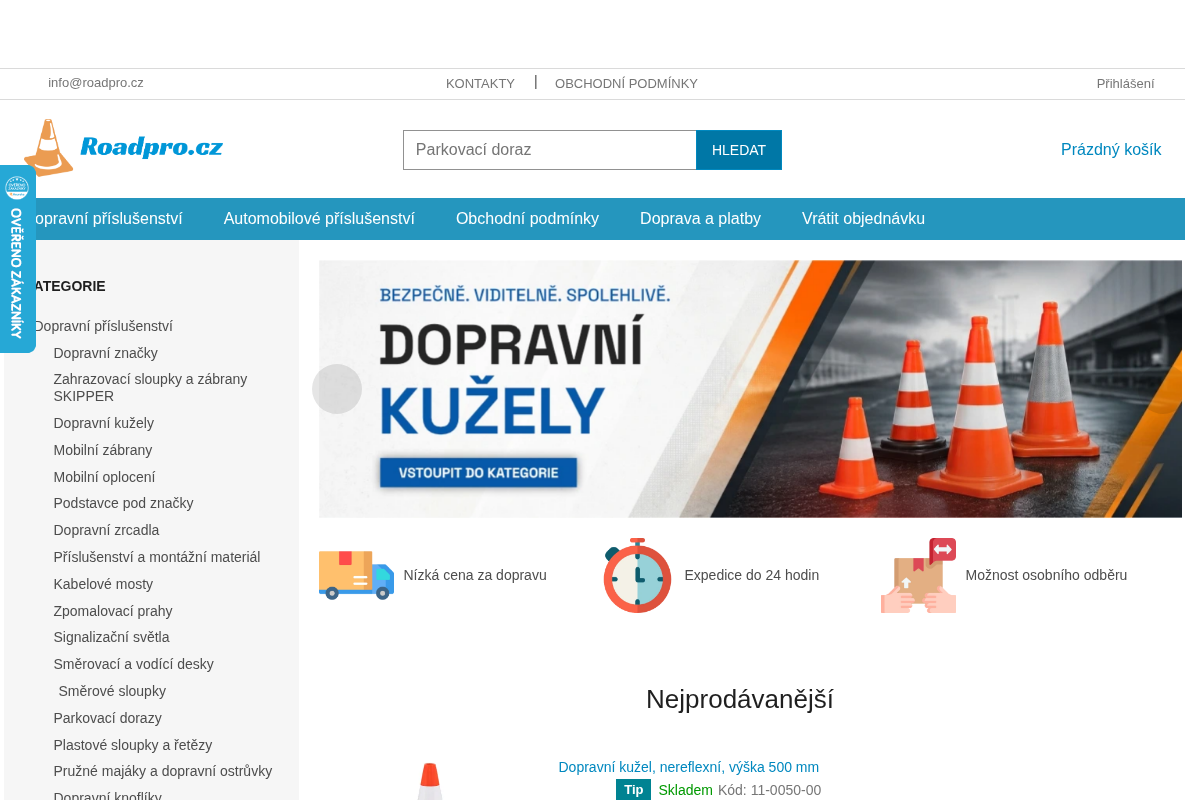Click the Roadpro.cz cone logo

coord(123,148)
